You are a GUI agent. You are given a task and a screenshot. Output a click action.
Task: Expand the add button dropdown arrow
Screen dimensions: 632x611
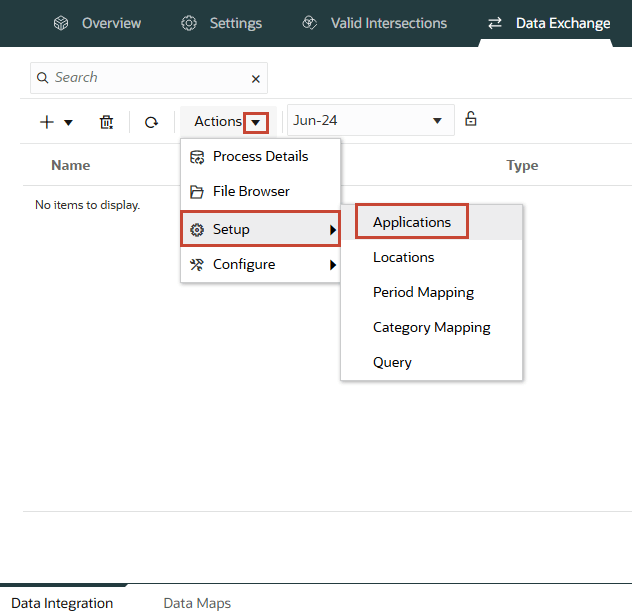(x=69, y=122)
